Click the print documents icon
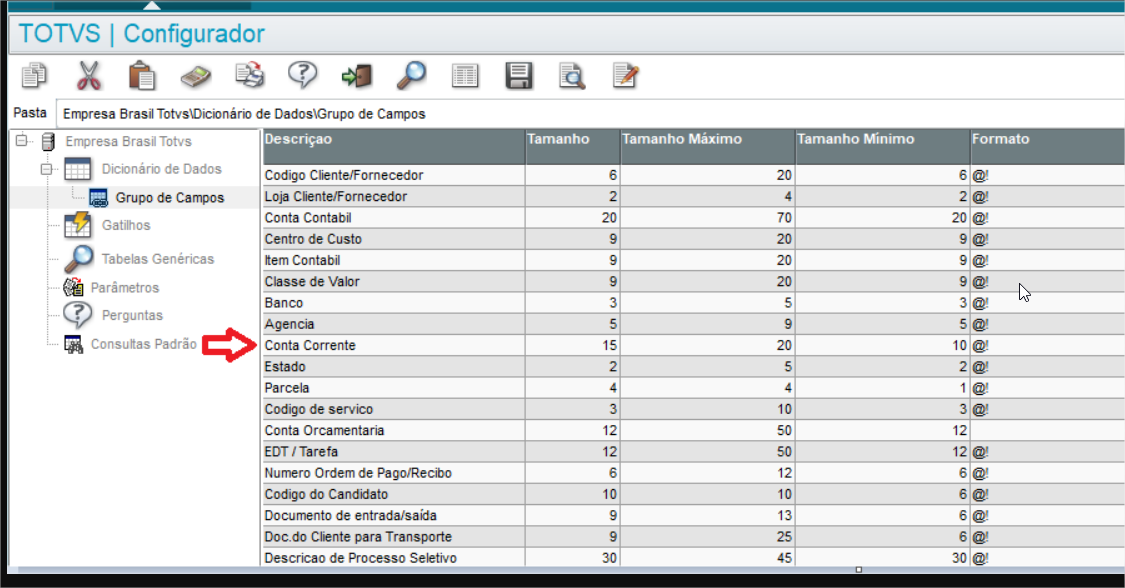 click(250, 75)
